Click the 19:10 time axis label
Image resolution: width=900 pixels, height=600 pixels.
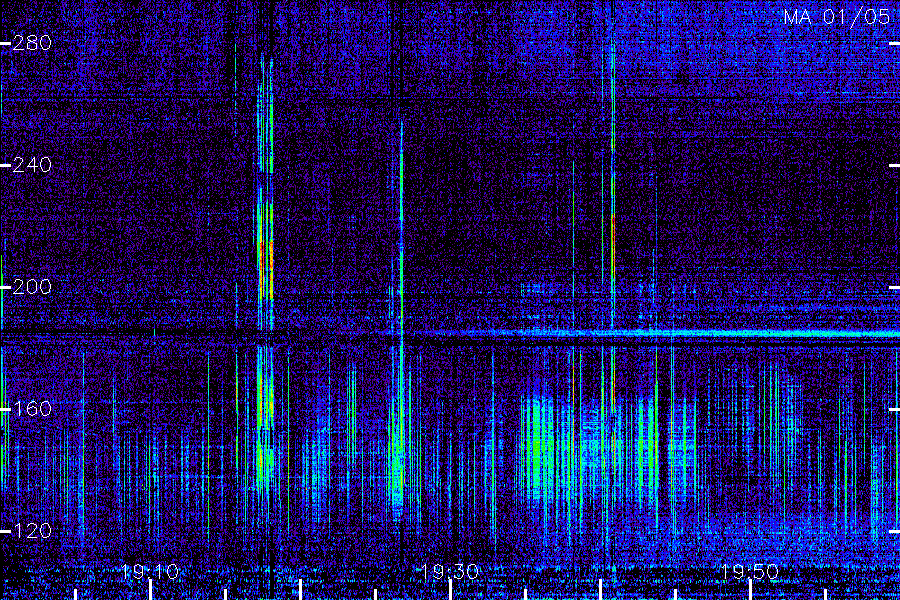pos(150,571)
